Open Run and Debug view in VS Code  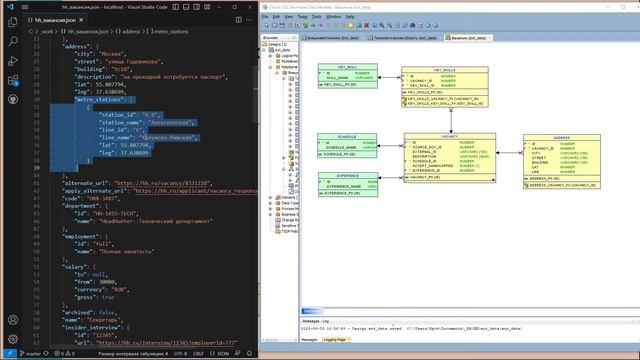[13, 61]
